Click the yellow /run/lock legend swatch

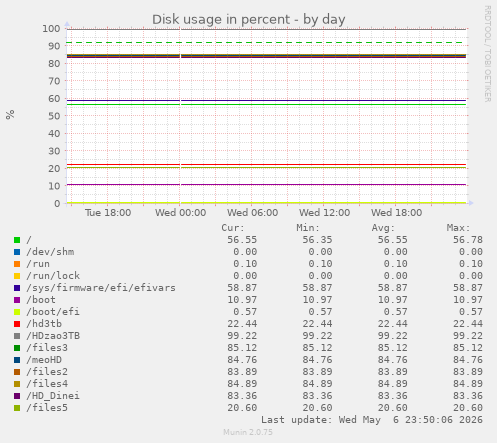tap(17, 276)
